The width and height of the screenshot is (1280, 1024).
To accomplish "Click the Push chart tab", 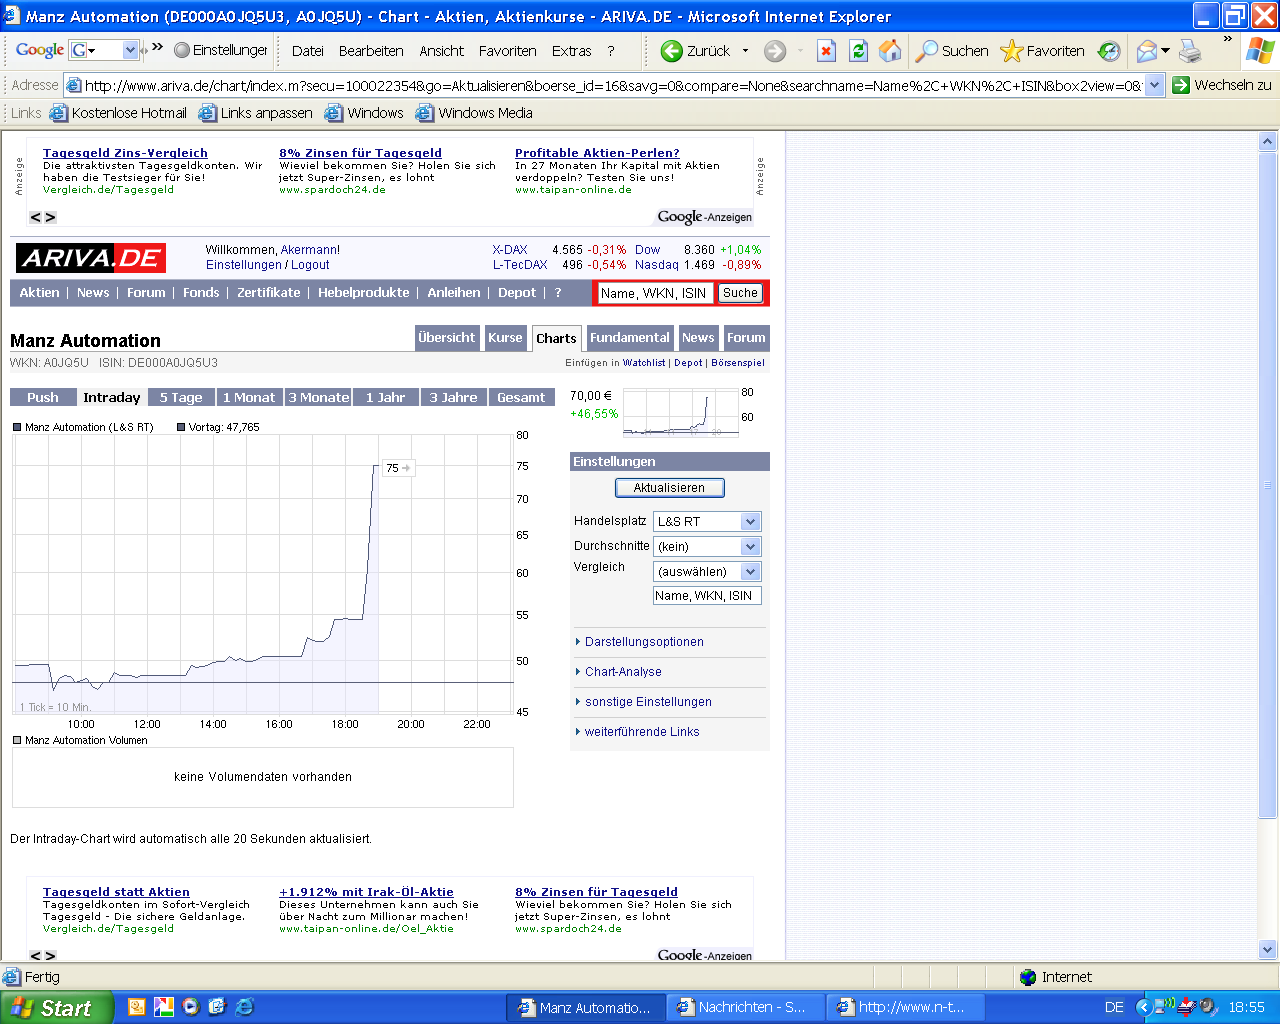I will pyautogui.click(x=43, y=397).
